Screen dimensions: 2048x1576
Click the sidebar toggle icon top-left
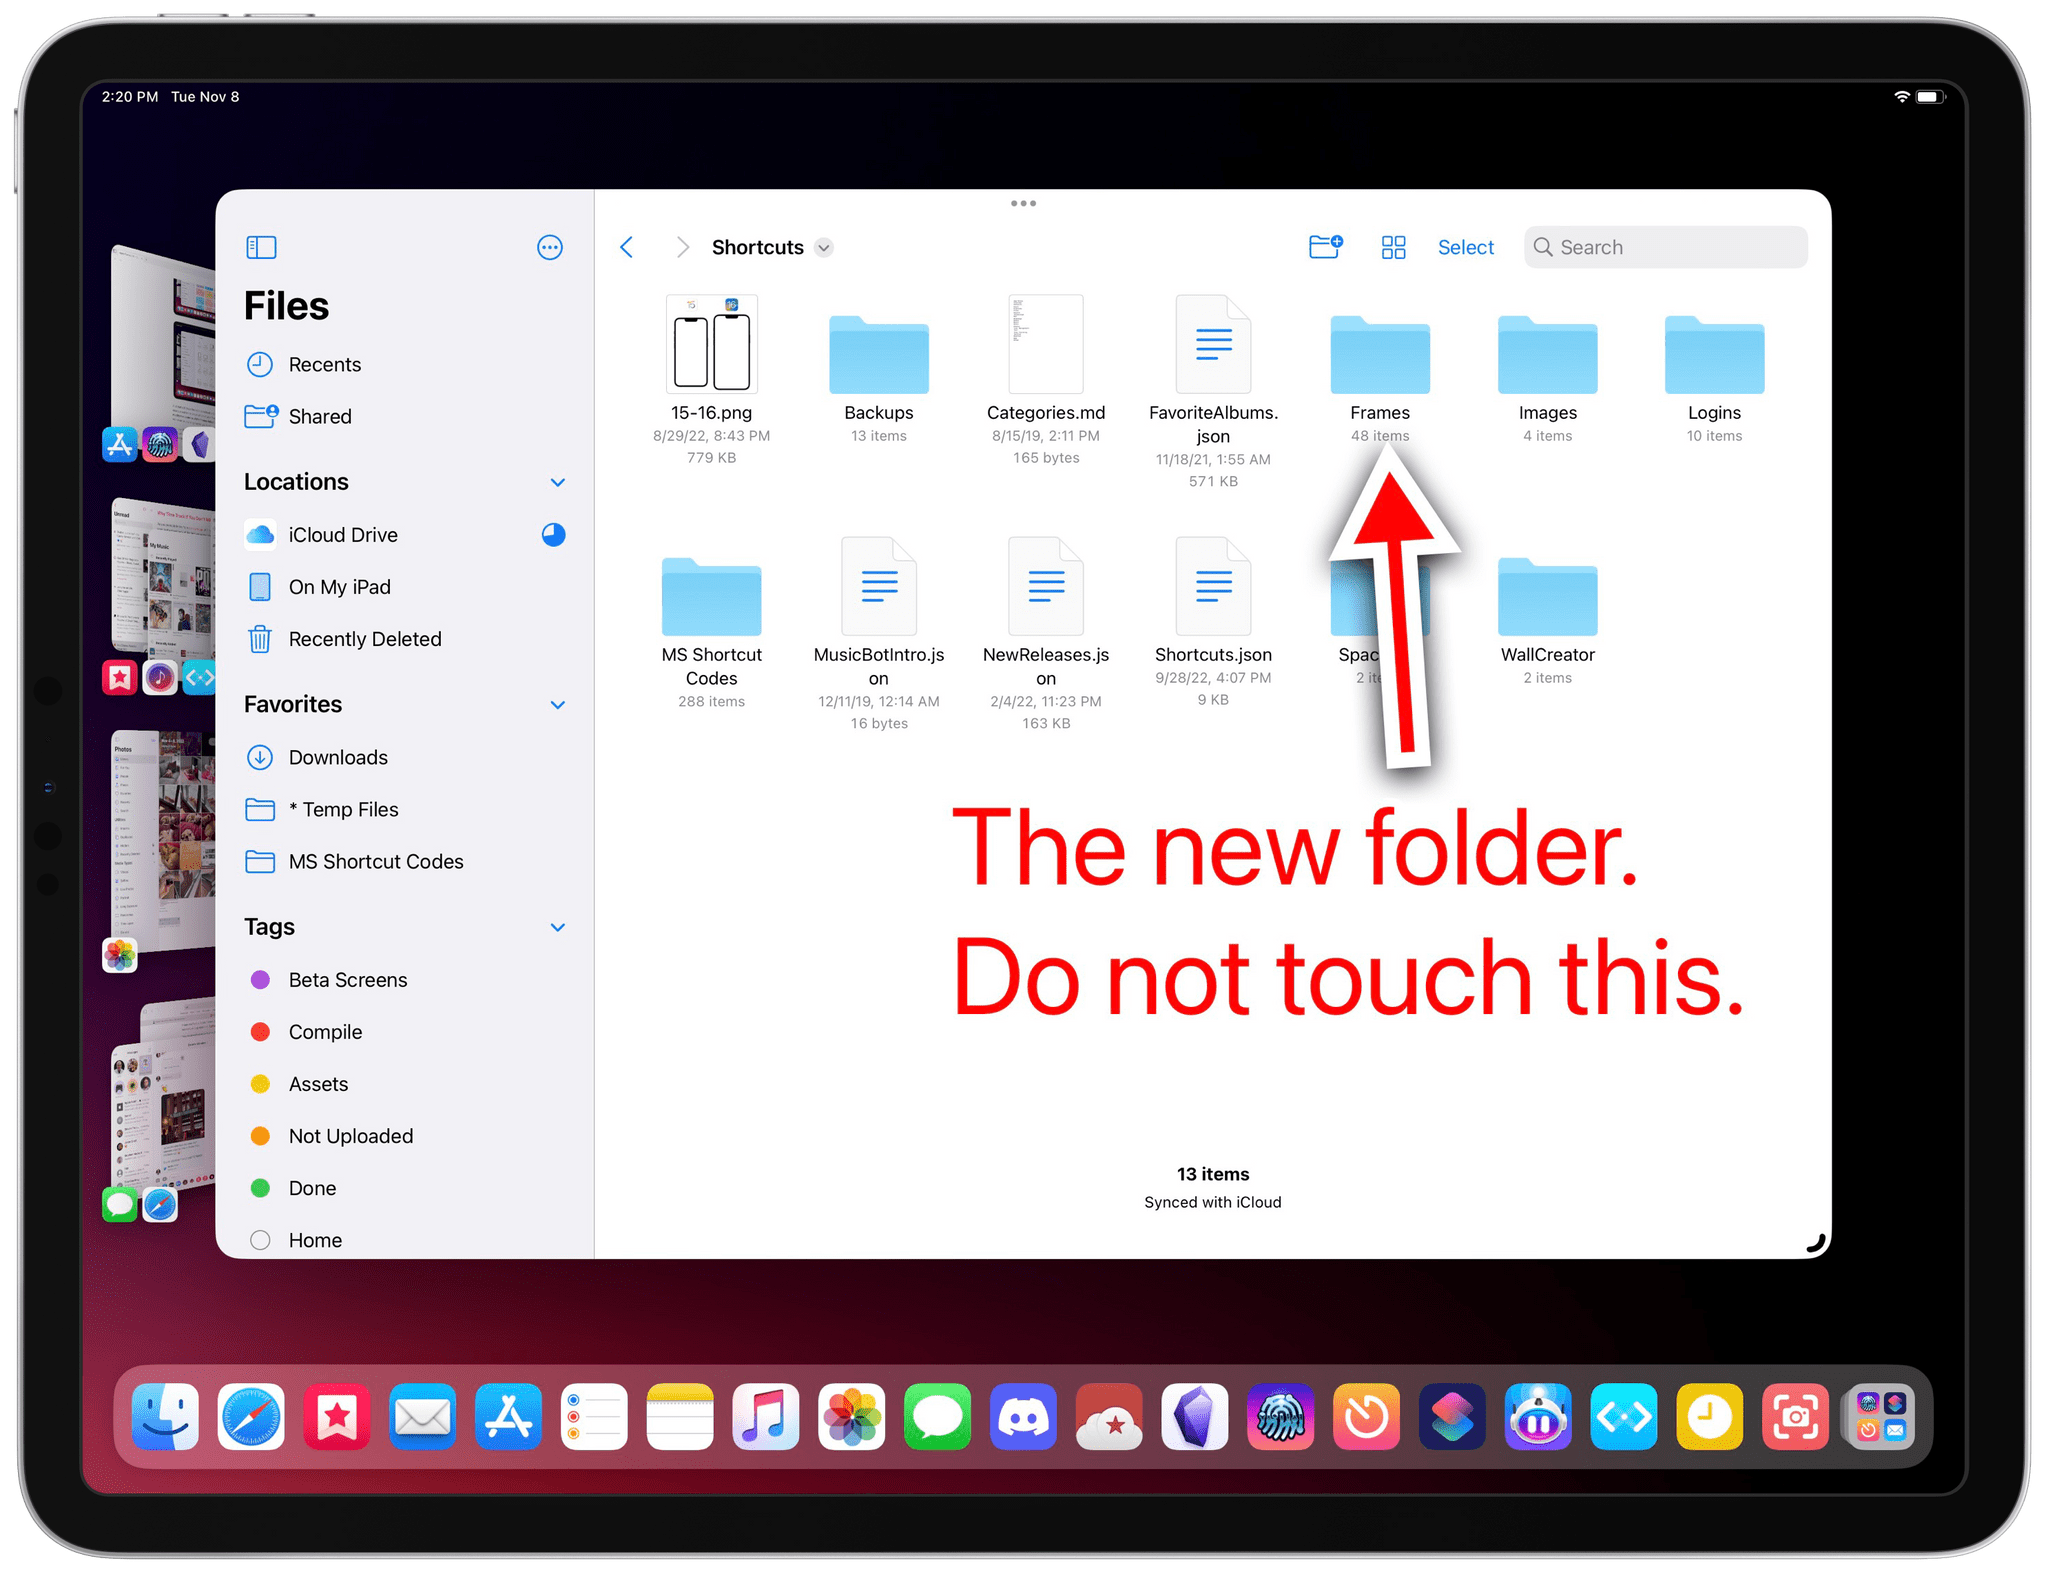[263, 245]
